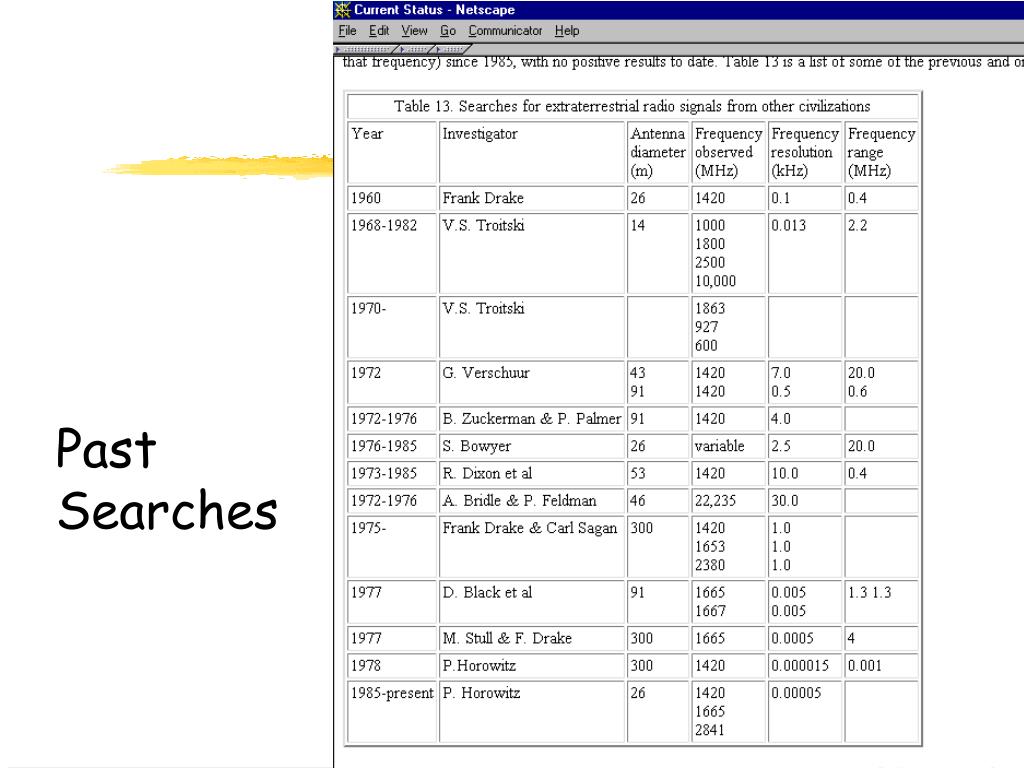This screenshot has width=1024, height=768.
Task: Click the Frequency resolution (kHz) header
Action: click(x=805, y=152)
